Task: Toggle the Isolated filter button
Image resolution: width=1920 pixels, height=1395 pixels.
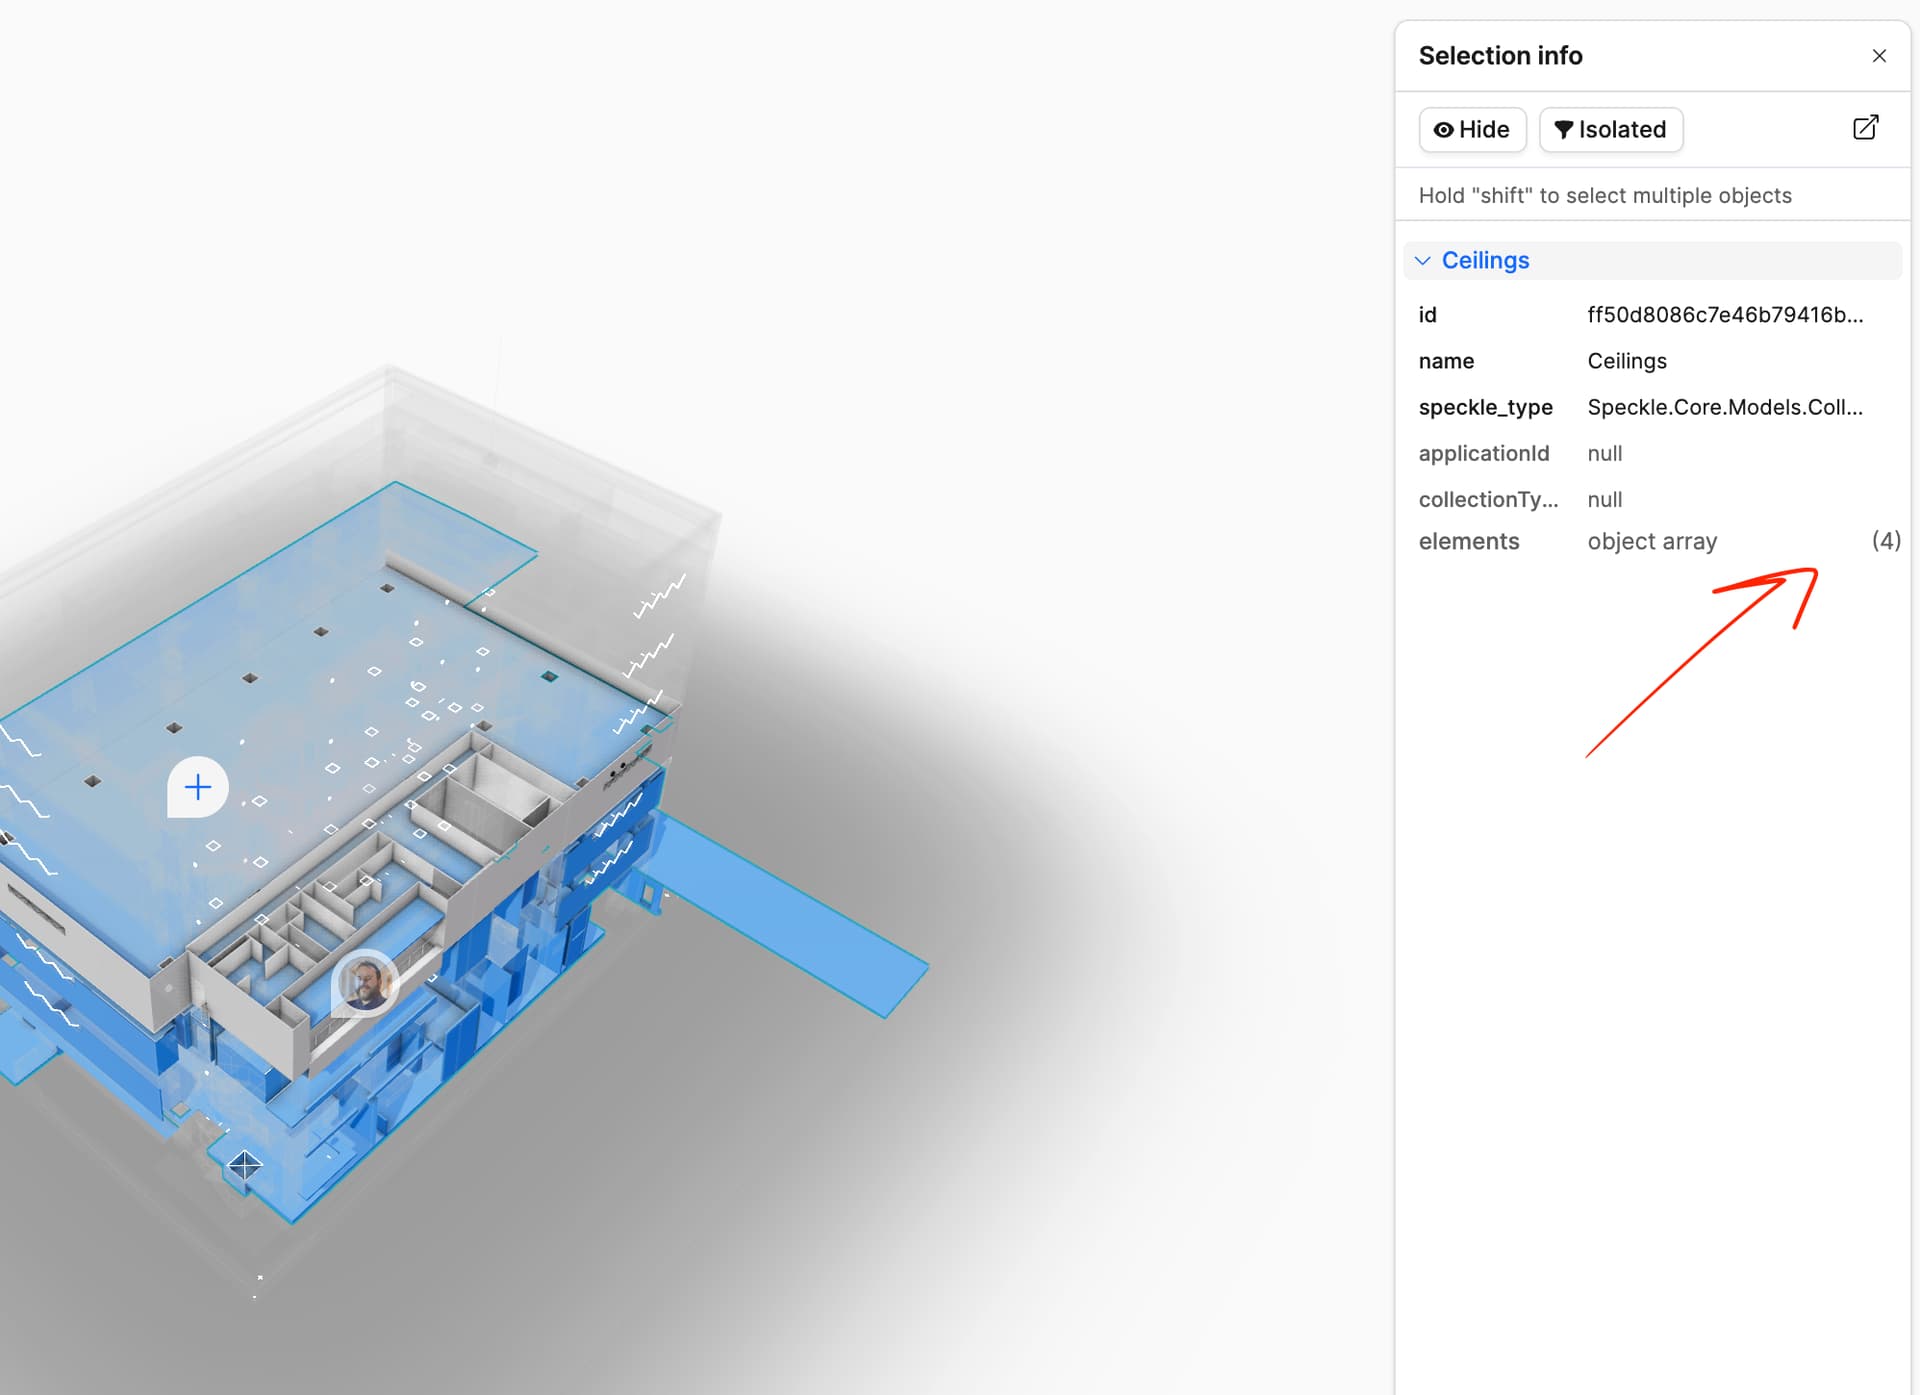Action: point(1610,130)
